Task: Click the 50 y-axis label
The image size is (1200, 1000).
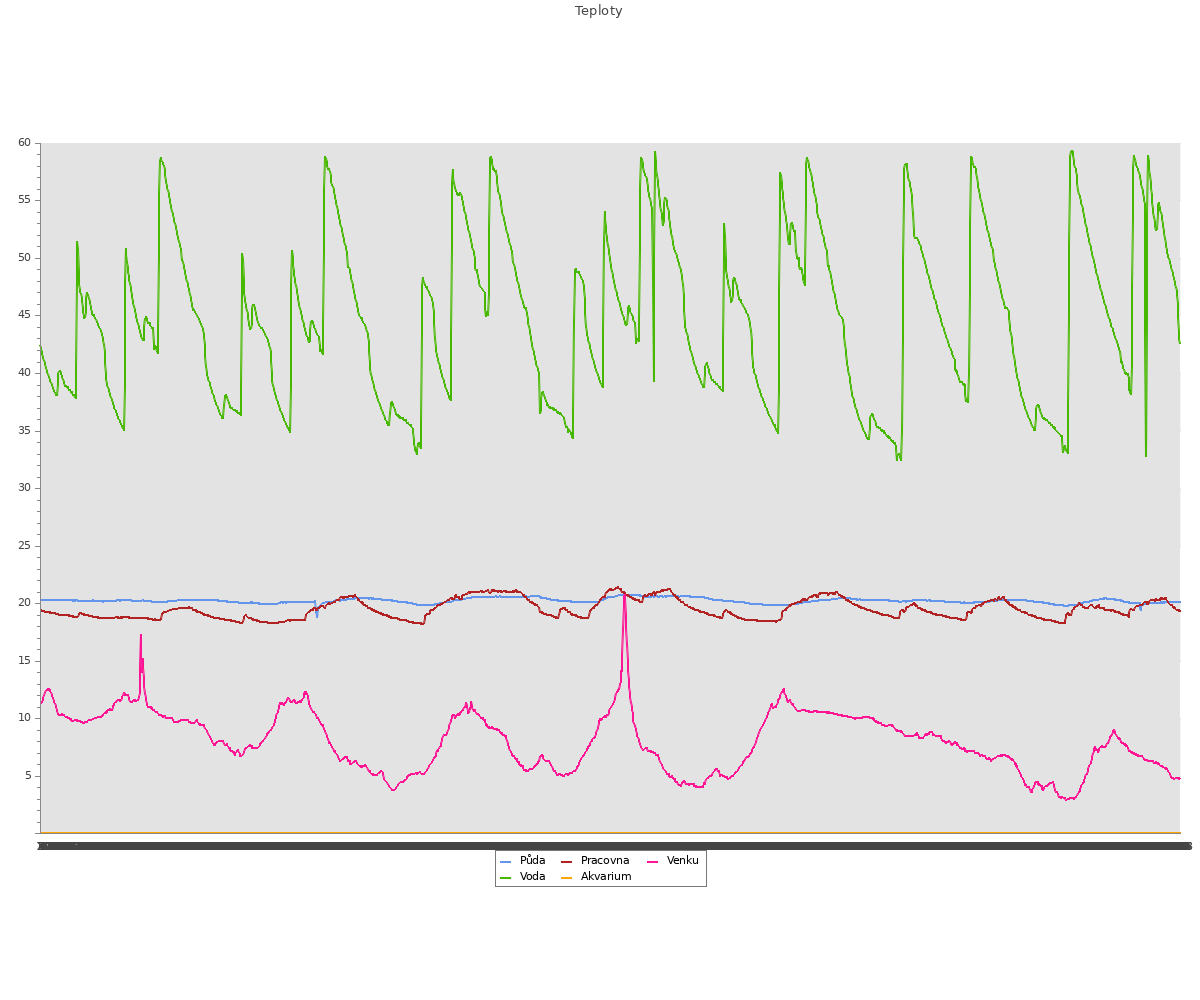Action: [24, 258]
